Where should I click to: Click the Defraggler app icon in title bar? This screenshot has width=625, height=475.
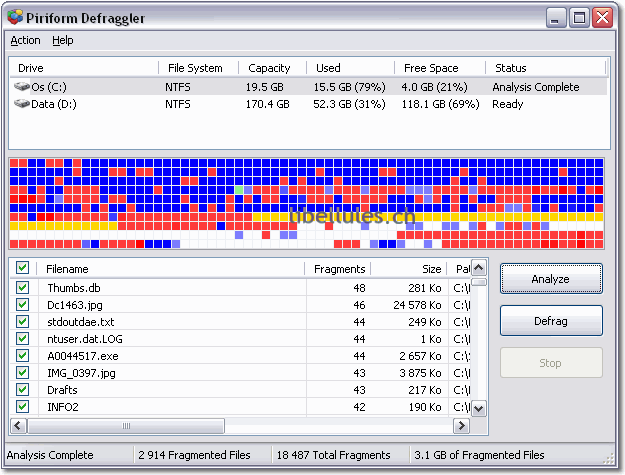click(16, 17)
